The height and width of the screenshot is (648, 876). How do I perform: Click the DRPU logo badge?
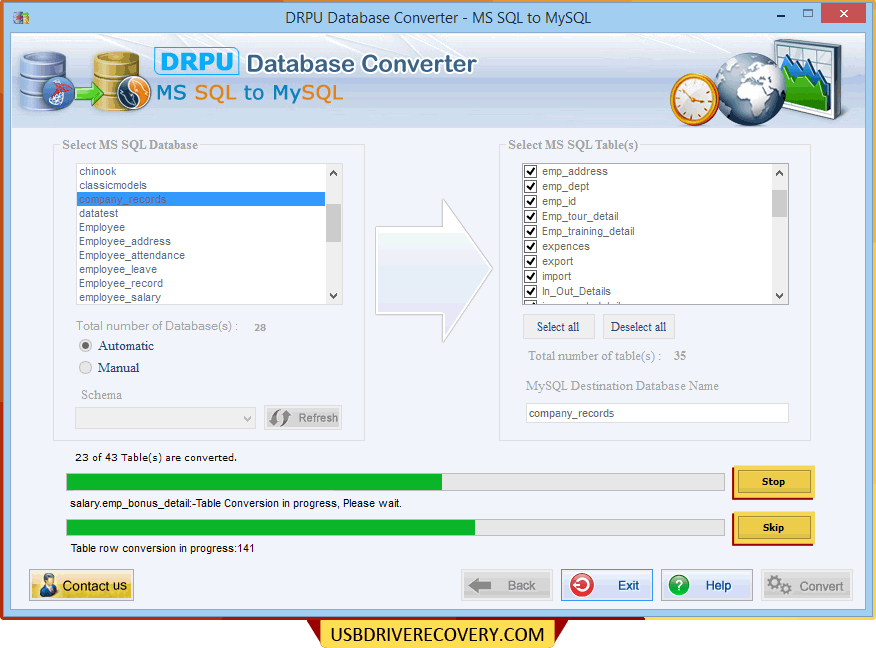[x=197, y=61]
